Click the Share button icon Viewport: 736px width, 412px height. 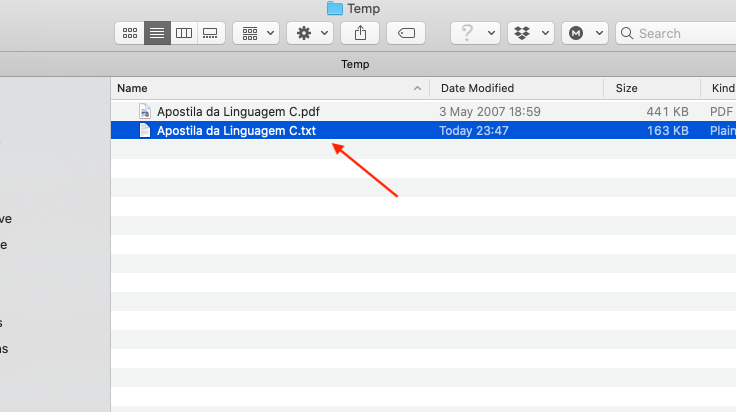[x=360, y=33]
